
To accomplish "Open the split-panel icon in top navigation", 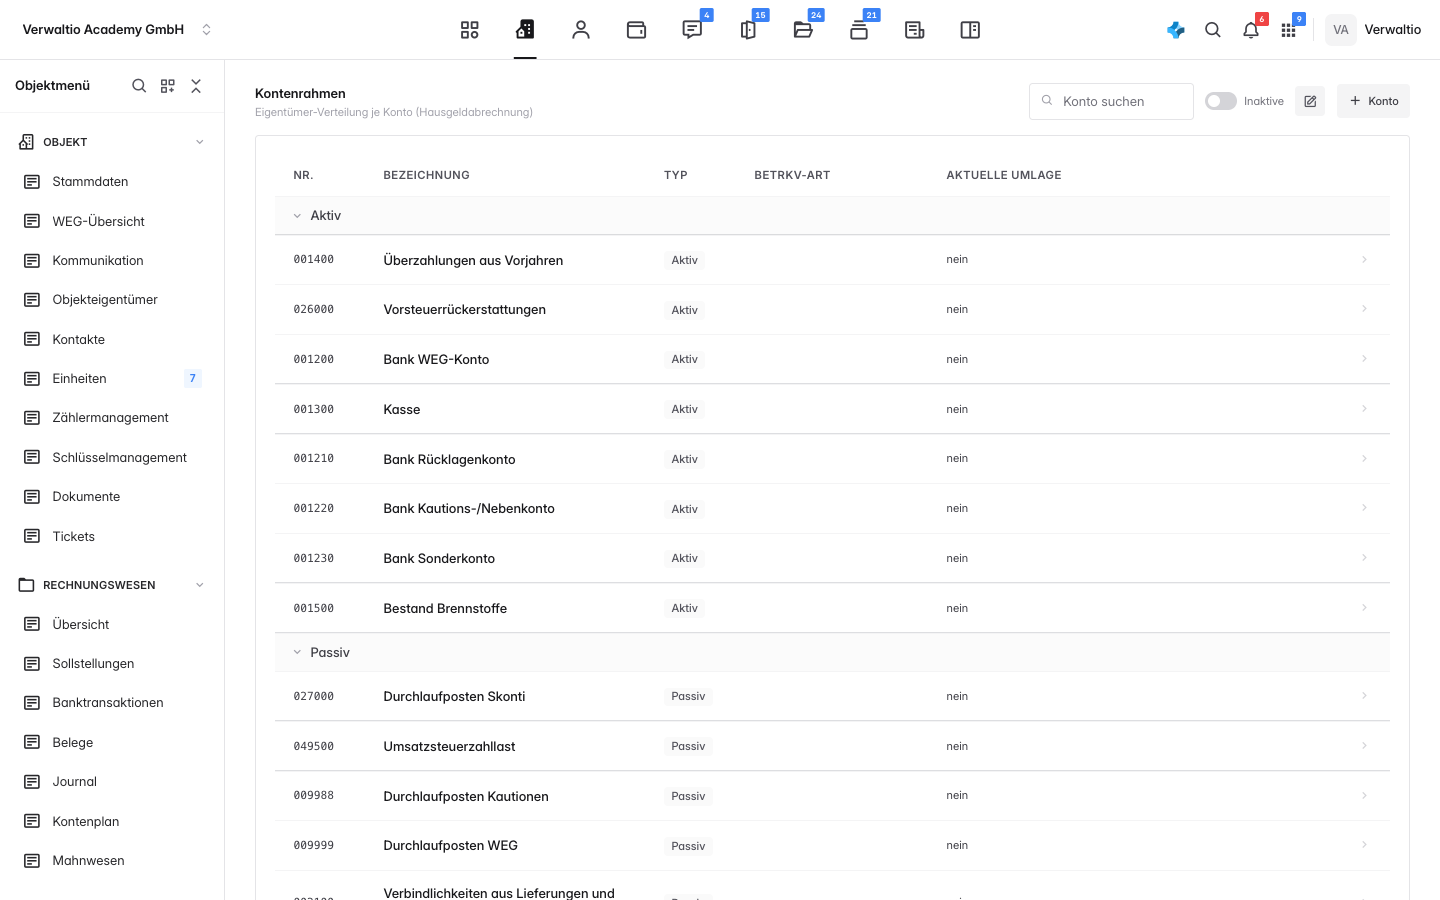I will tap(970, 30).
